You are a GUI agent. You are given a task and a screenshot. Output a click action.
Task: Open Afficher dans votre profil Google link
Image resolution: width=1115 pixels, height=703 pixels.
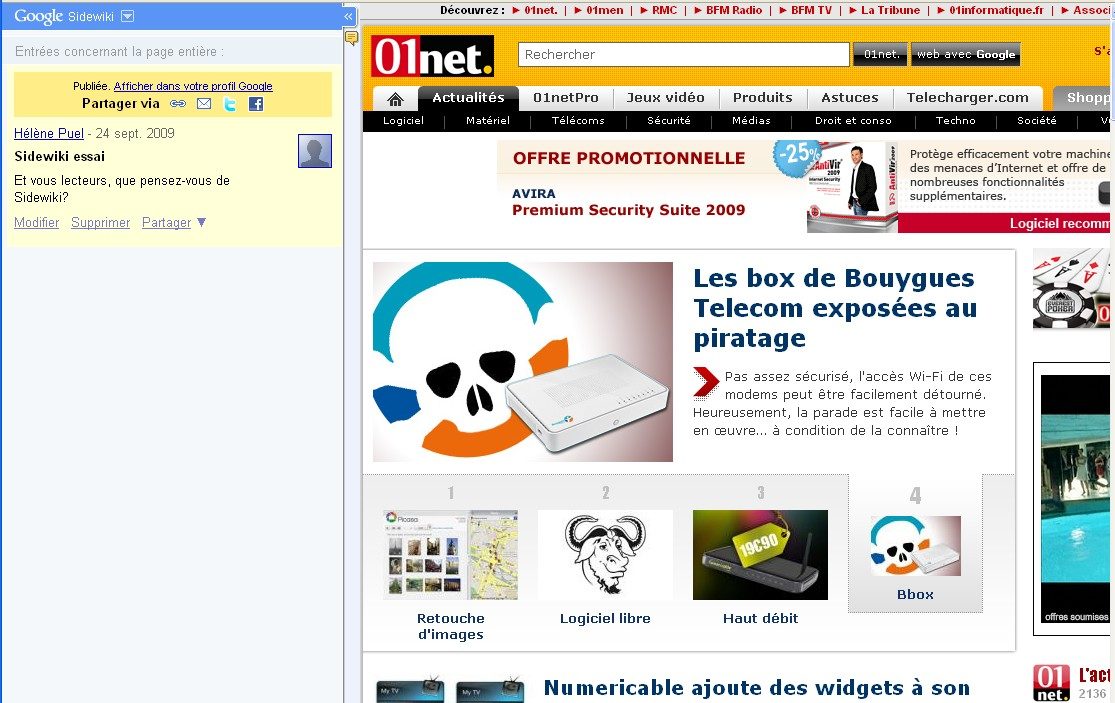[x=193, y=87]
